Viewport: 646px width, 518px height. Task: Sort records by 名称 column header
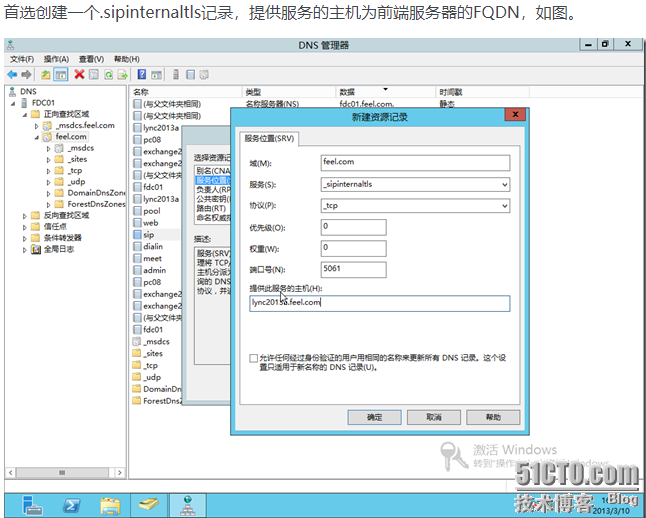pyautogui.click(x=185, y=92)
